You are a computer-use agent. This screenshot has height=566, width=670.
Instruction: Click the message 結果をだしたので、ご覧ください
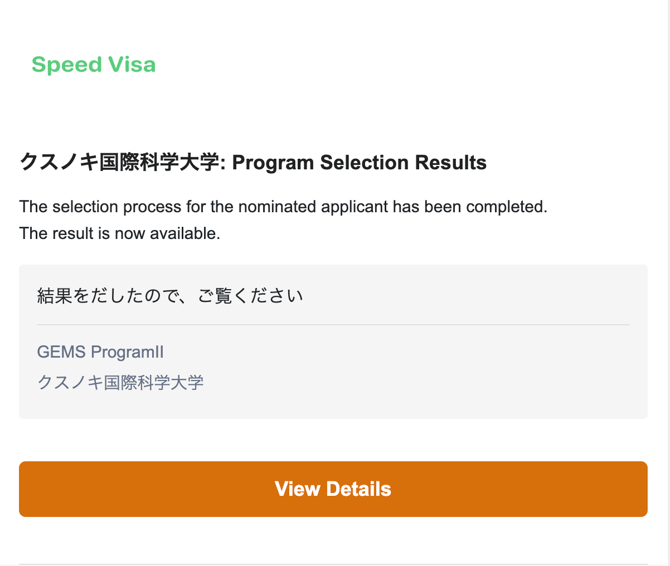click(x=170, y=296)
